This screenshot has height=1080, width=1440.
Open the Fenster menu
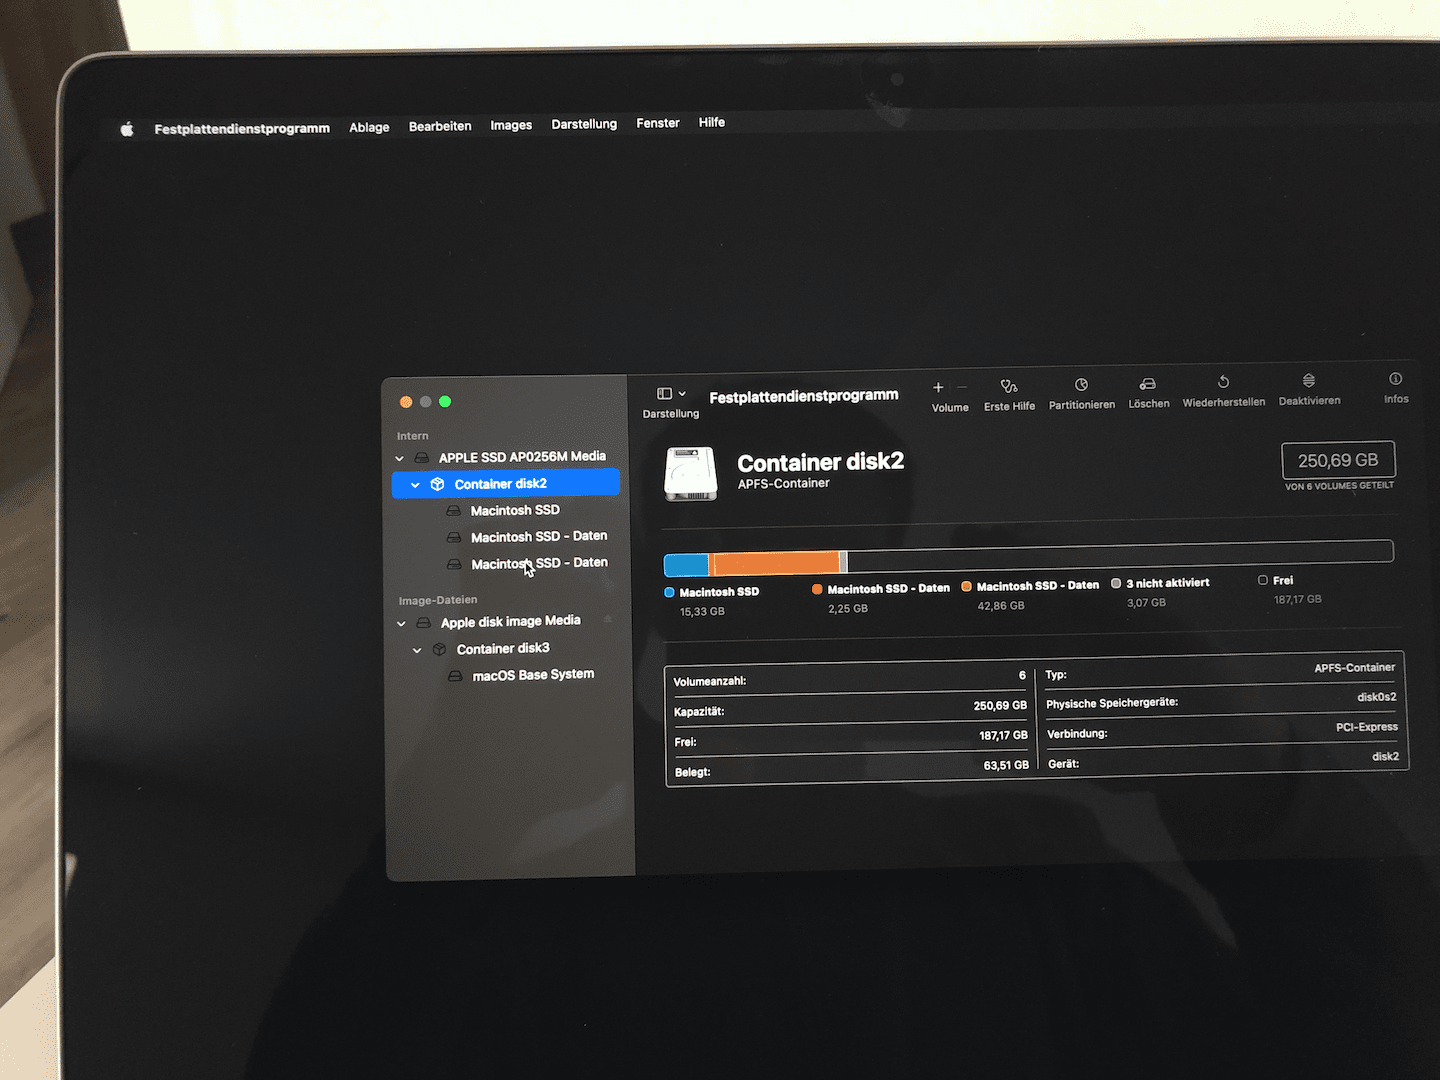point(658,123)
